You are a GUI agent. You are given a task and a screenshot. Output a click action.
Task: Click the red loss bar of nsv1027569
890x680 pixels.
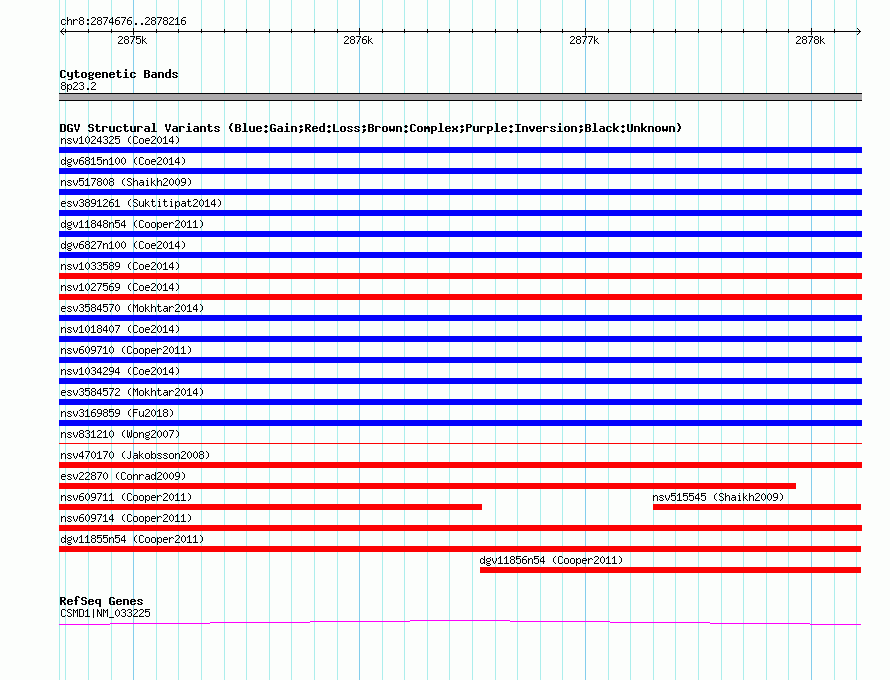point(460,297)
